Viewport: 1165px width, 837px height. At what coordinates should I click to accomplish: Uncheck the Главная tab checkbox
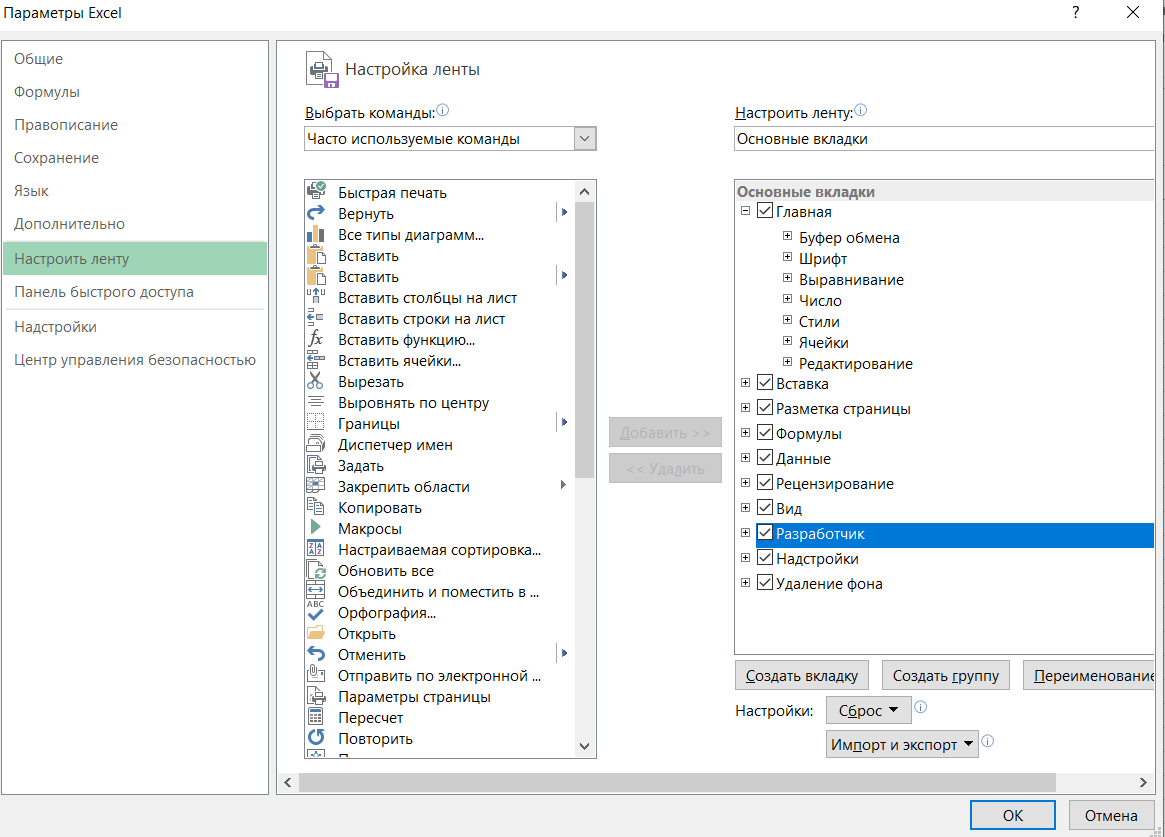click(765, 211)
